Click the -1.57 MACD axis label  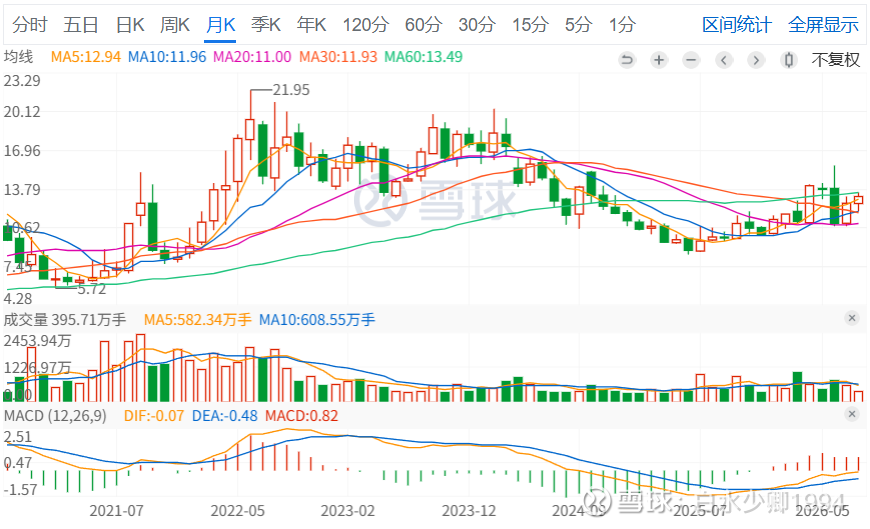21,490
